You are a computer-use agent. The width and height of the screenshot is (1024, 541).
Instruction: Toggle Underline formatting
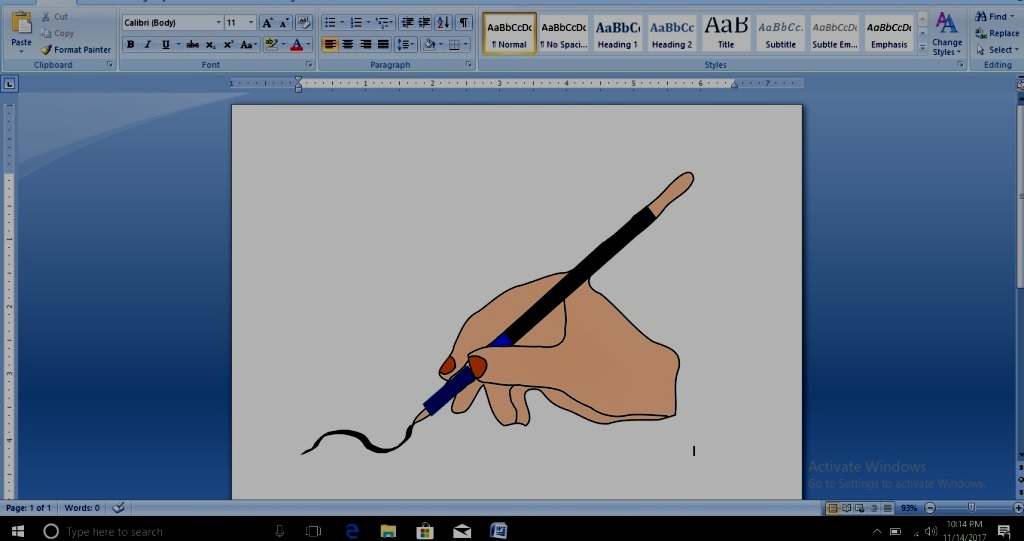[165, 44]
